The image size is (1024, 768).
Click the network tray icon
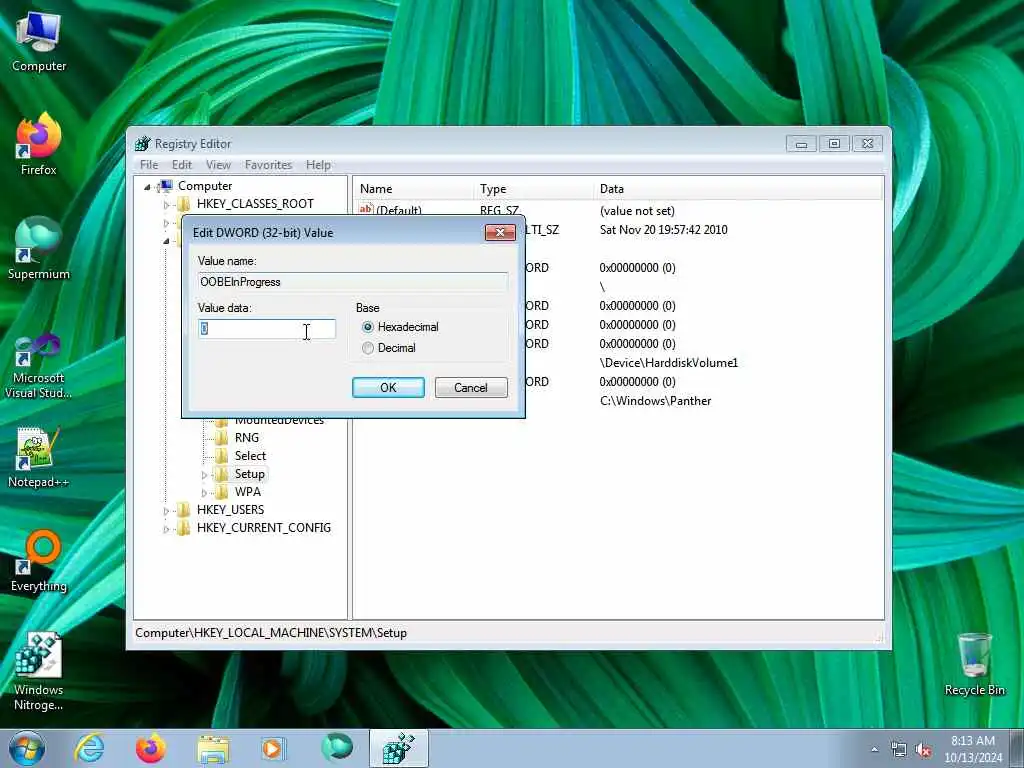click(x=899, y=750)
